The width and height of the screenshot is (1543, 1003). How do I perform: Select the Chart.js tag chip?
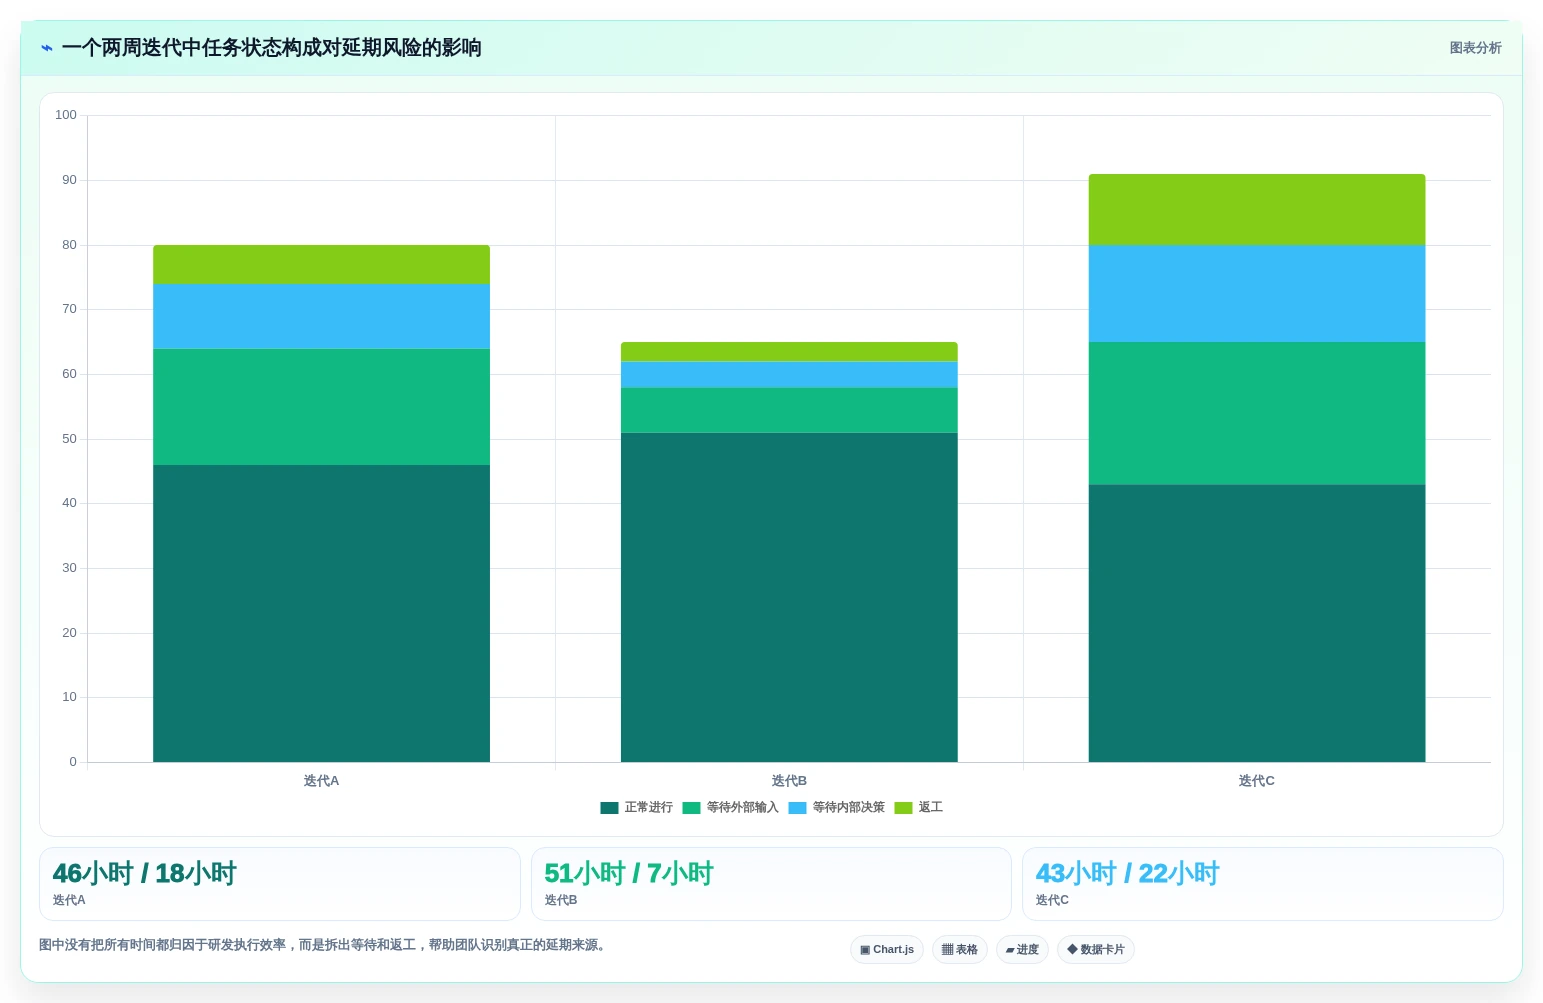[887, 950]
